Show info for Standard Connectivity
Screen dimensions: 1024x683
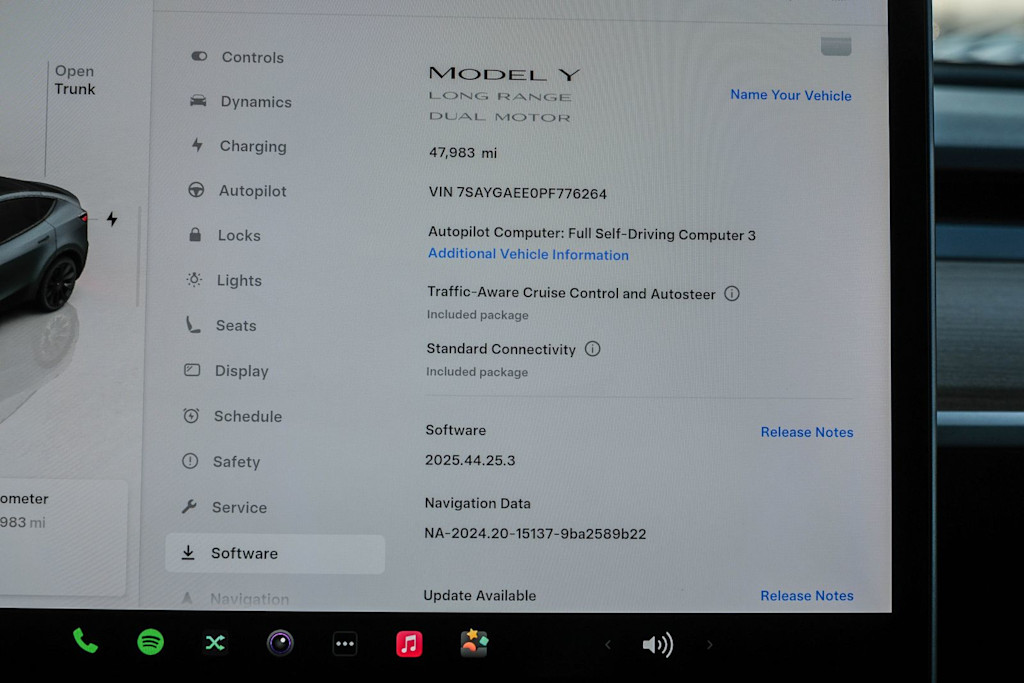(592, 349)
